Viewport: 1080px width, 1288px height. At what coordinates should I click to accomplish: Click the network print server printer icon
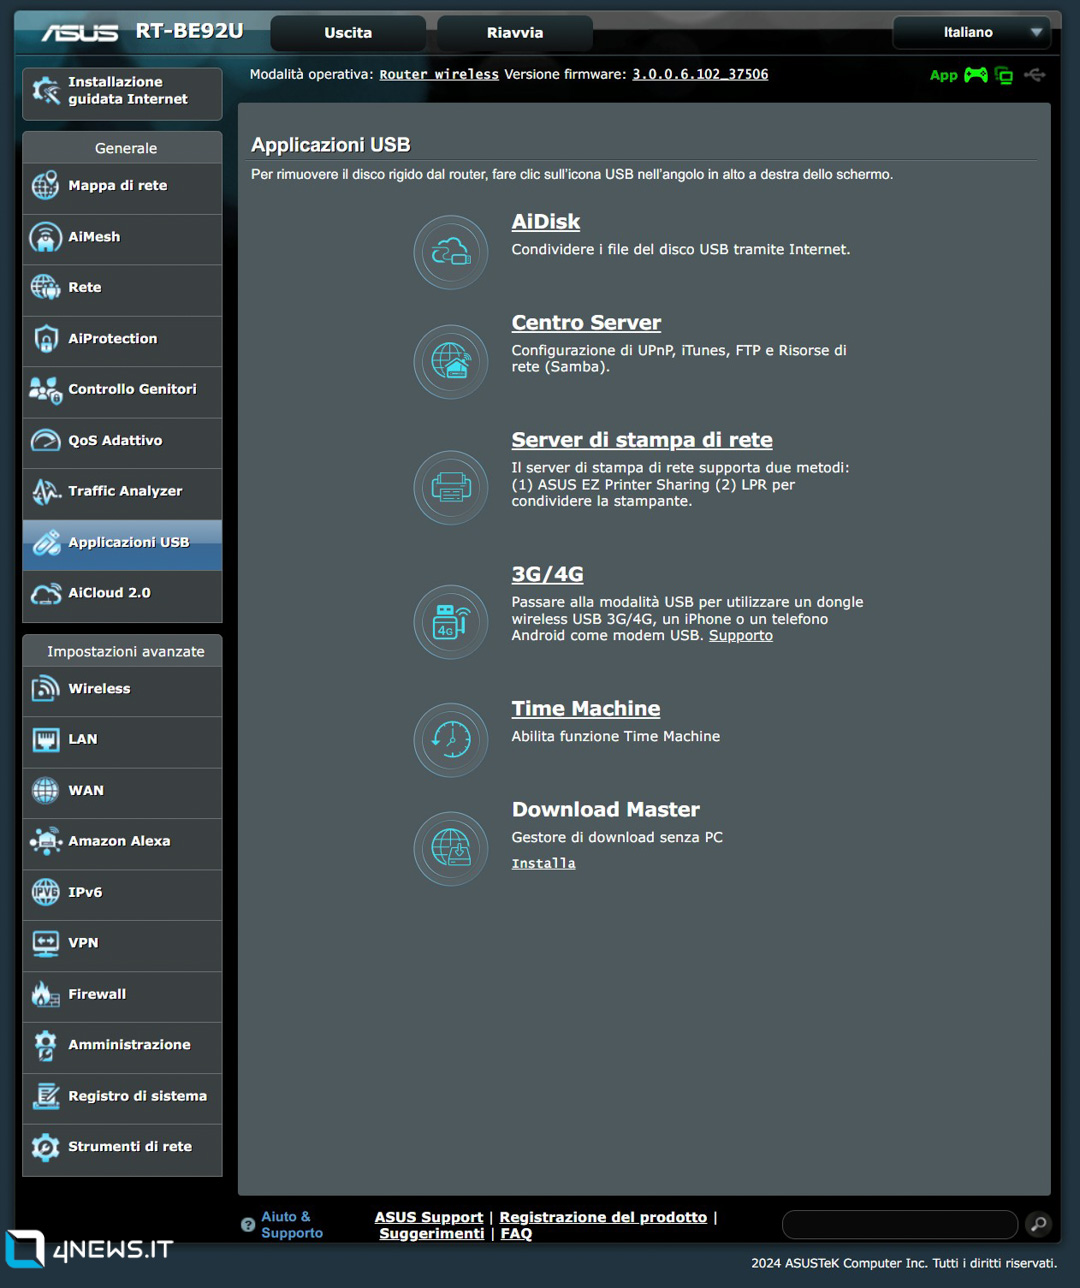(x=451, y=488)
